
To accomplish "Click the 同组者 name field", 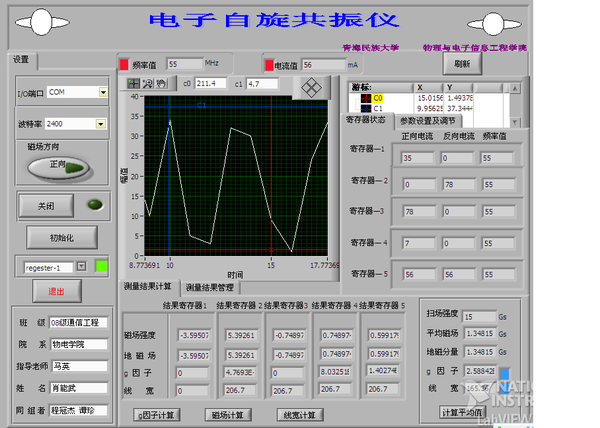I will [x=78, y=410].
